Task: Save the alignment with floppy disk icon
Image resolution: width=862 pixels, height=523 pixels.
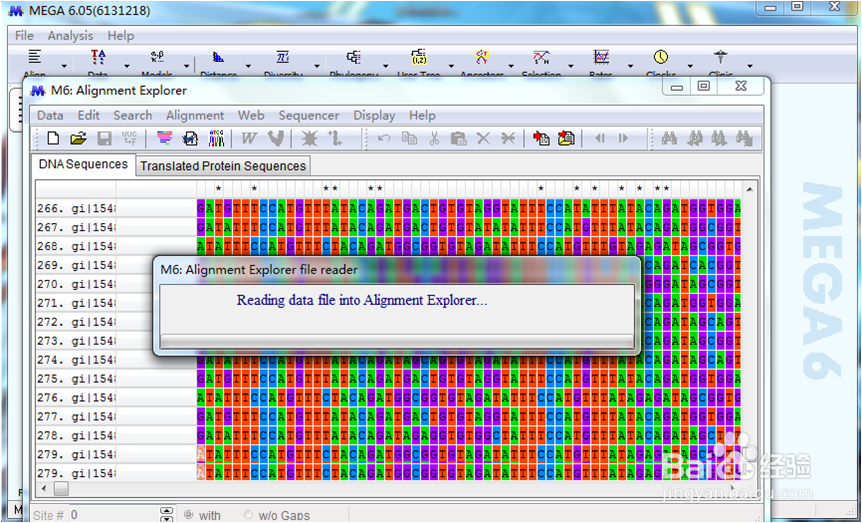Action: pos(104,139)
